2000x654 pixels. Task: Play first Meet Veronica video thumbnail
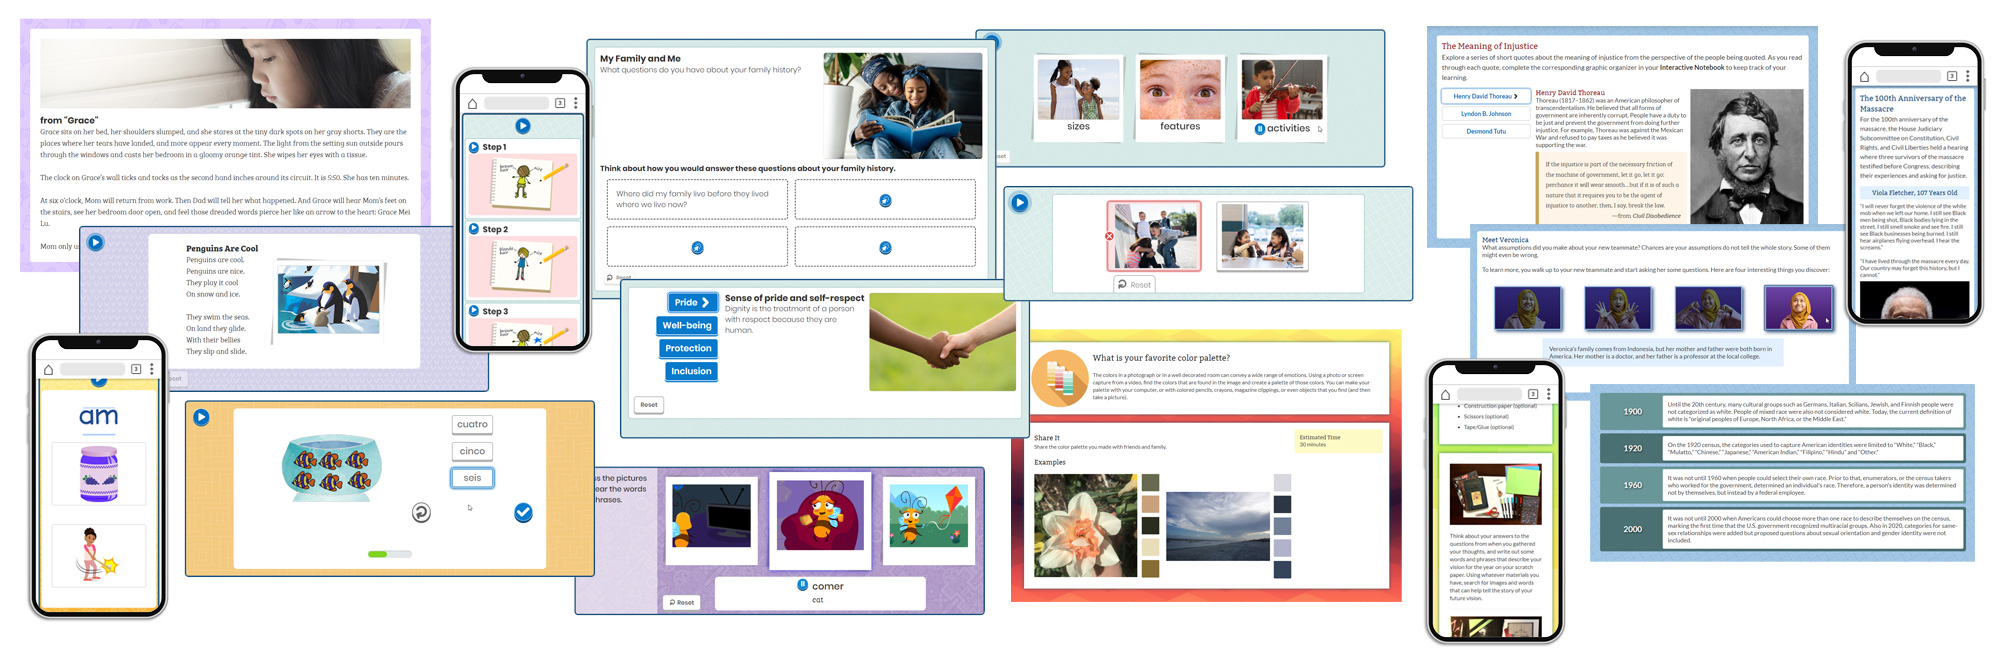(1527, 308)
